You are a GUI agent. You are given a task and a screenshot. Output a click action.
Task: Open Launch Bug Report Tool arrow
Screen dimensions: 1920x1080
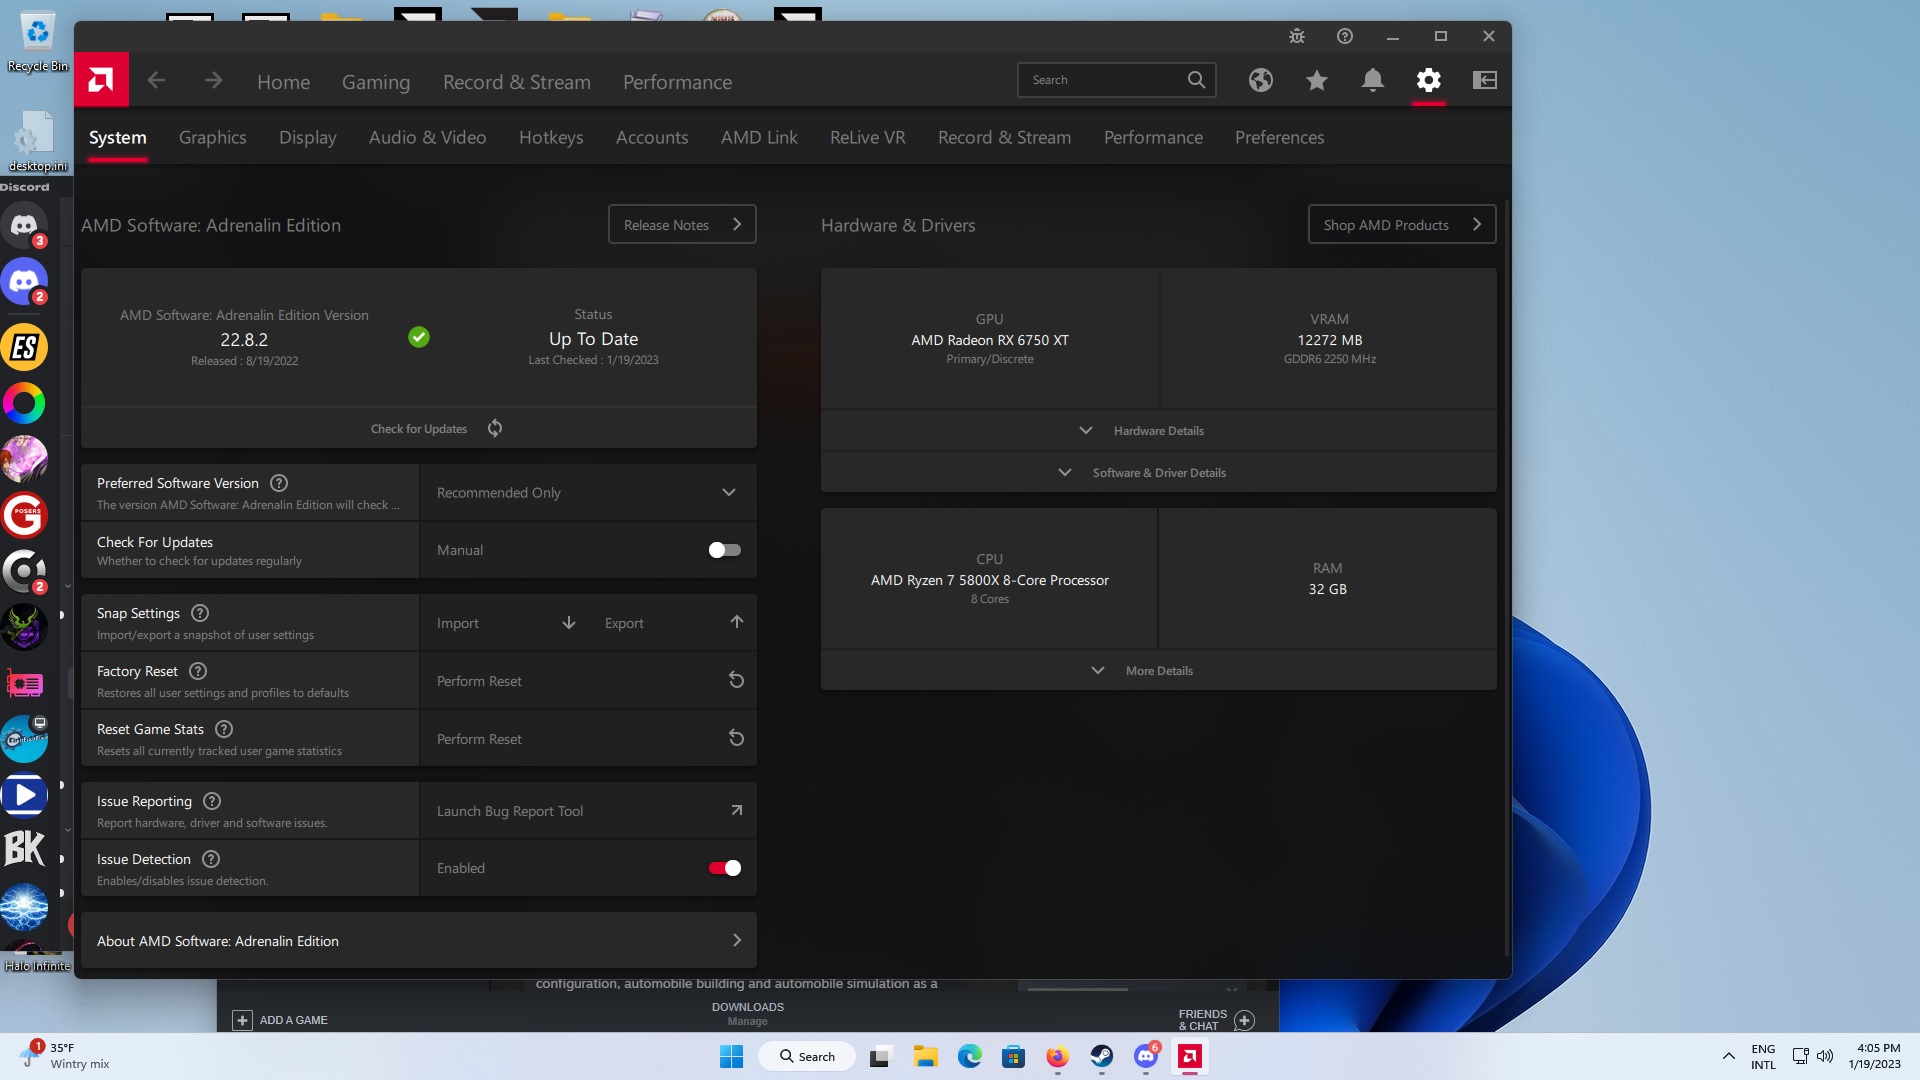tap(737, 810)
